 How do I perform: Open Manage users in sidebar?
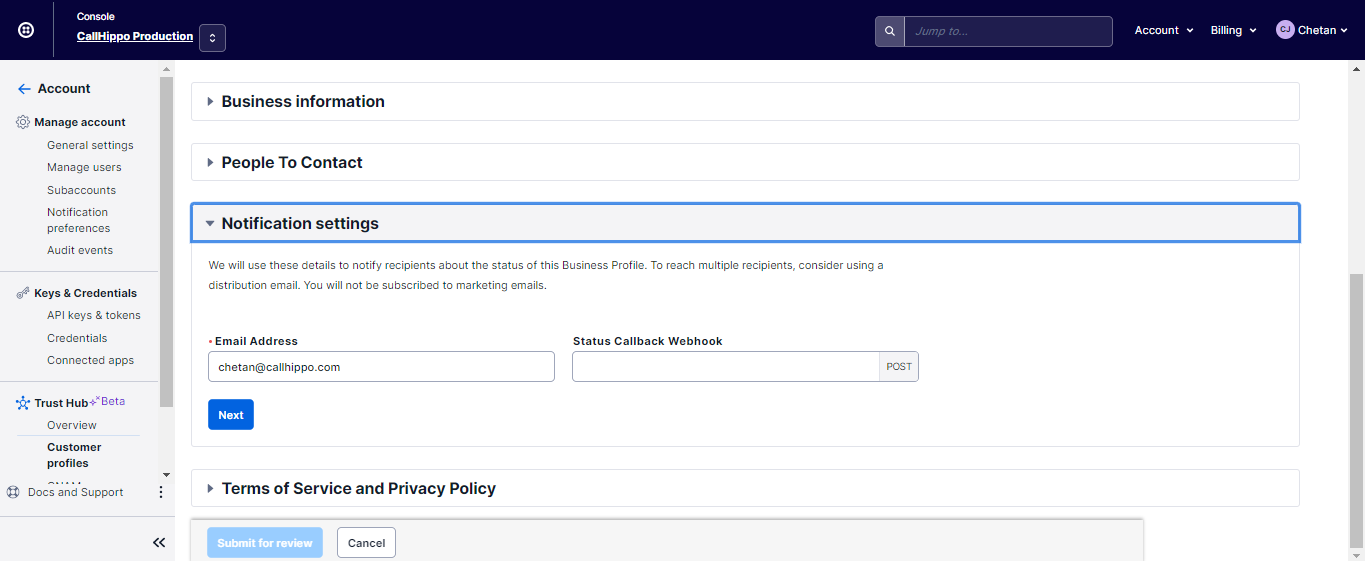pyautogui.click(x=84, y=167)
